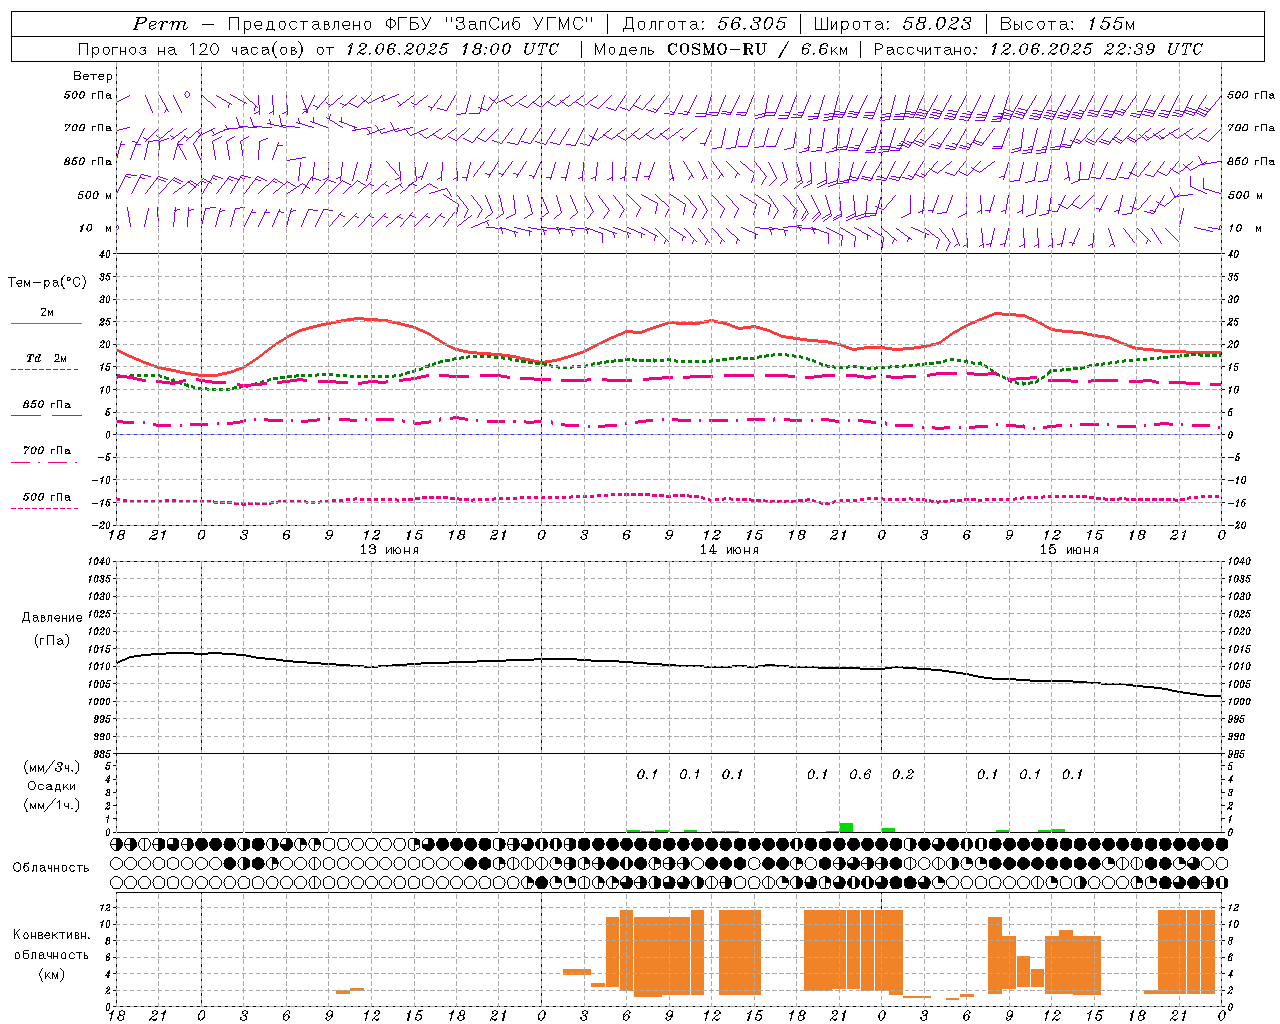Click the "0.2" precipitation amount value
The height and width of the screenshot is (1024, 1280).
[903, 774]
